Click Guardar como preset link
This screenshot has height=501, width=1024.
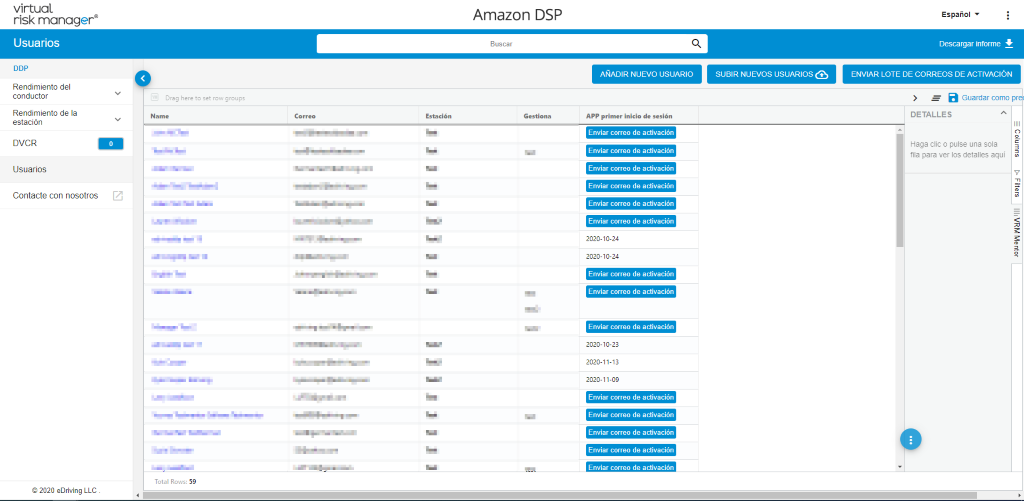click(993, 98)
